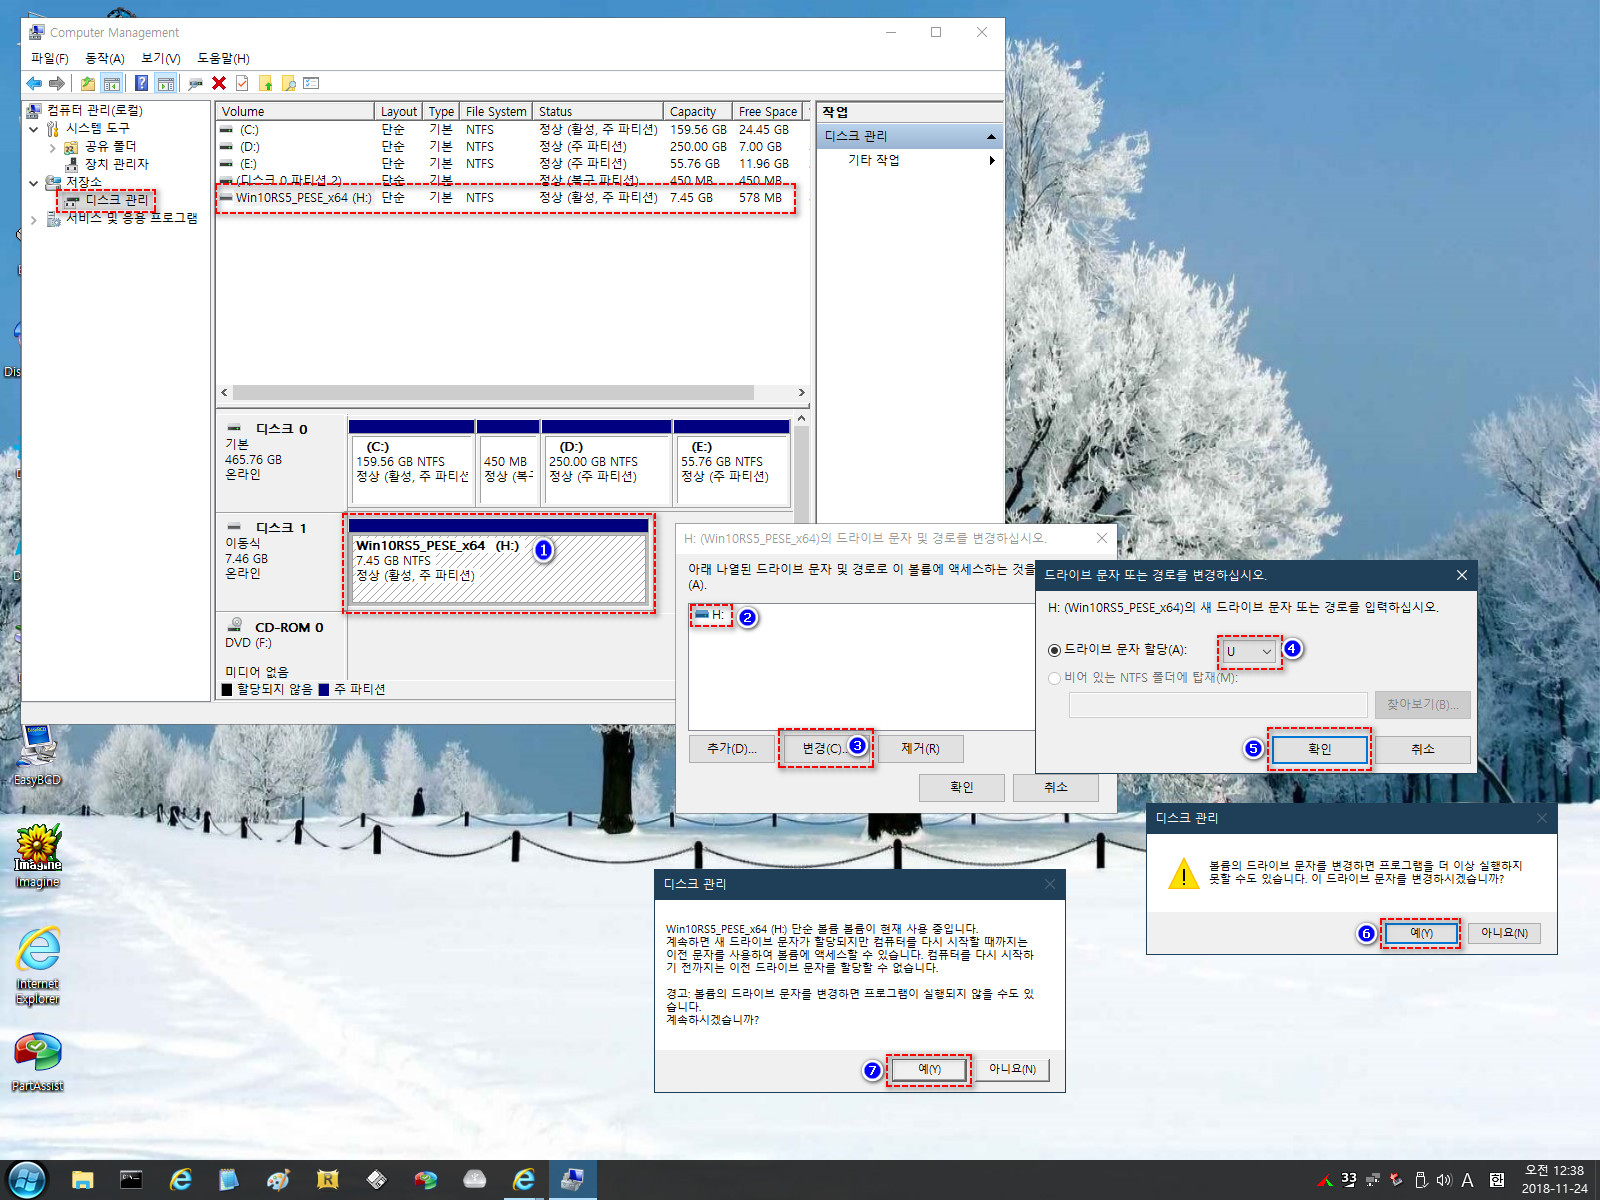Open the paint palette taskbar icon
This screenshot has width=1600, height=1200.
point(278,1180)
